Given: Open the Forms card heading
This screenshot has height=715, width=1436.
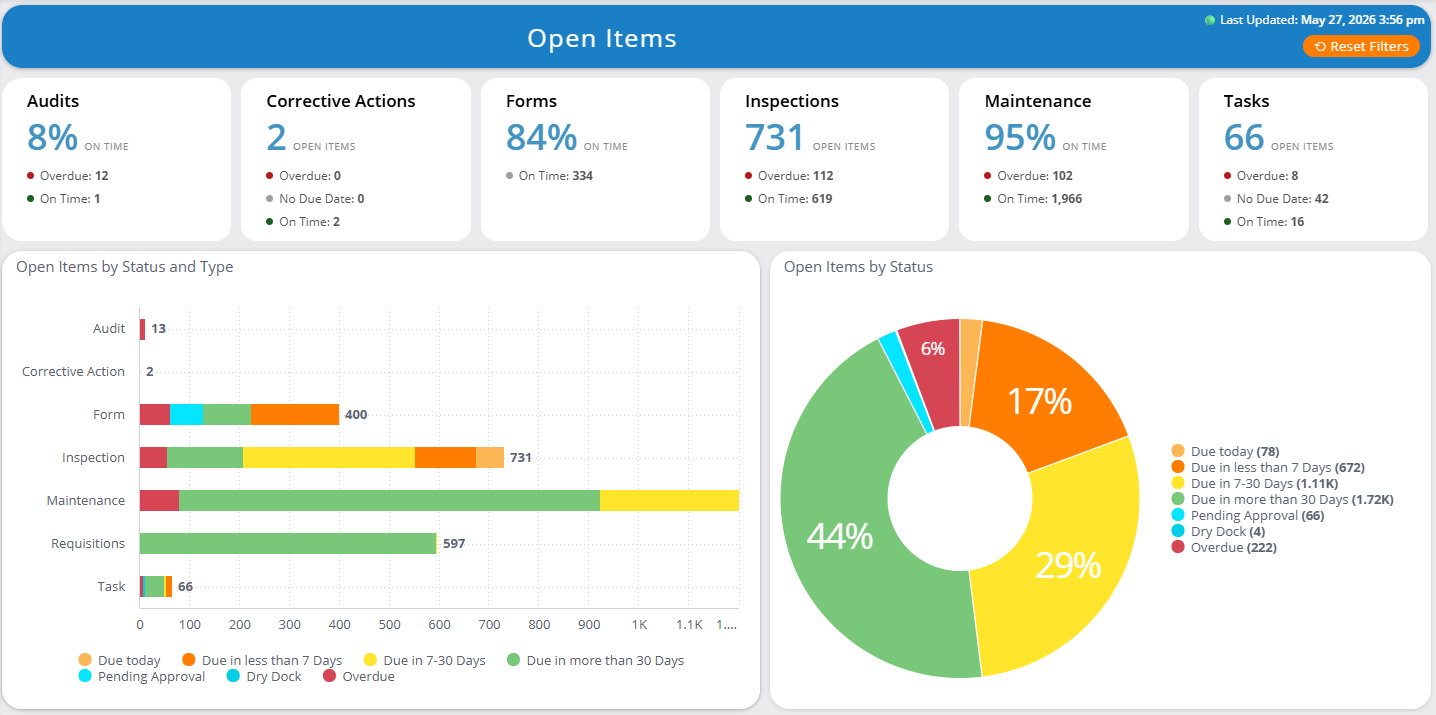Looking at the screenshot, I should 531,101.
